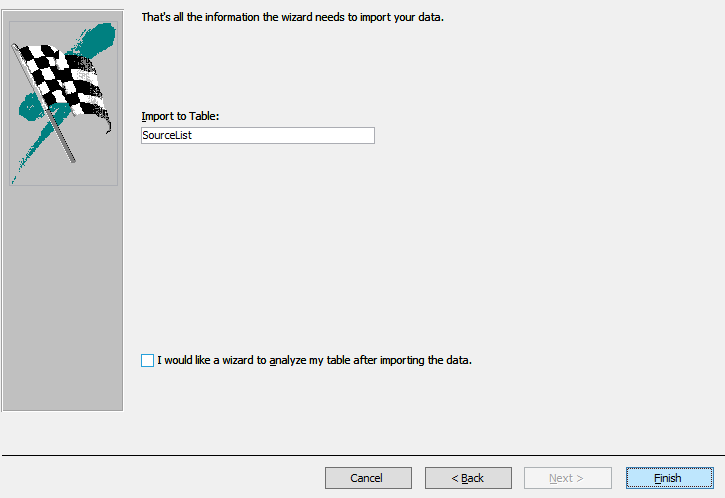Go back with the '< Back' button
The image size is (725, 498).
click(x=467, y=478)
